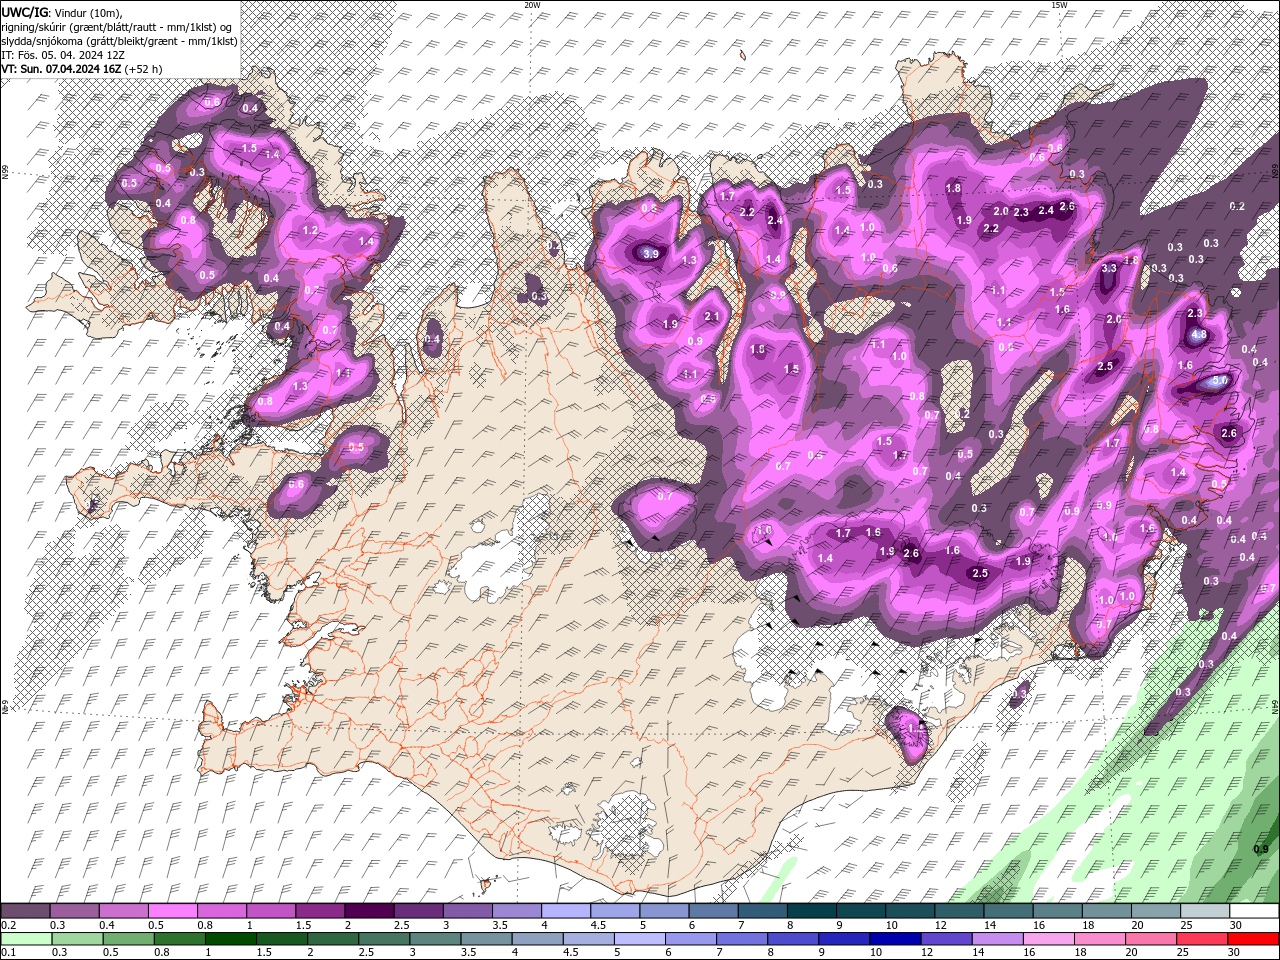Select the 'rigning/skúrir (grænt/blátt/rautt' legend description line

coord(117,27)
